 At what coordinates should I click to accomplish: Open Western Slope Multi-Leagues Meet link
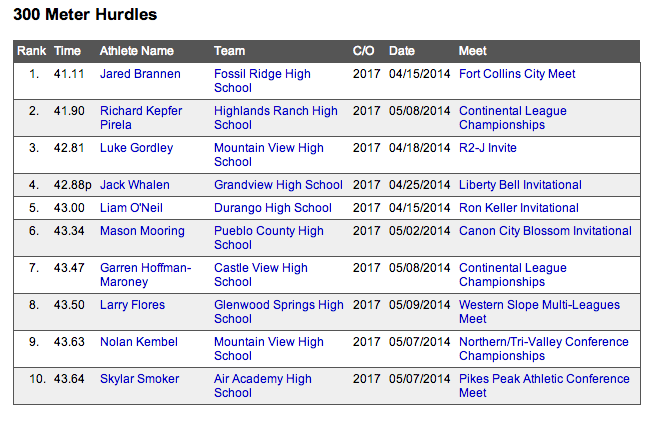tap(539, 312)
